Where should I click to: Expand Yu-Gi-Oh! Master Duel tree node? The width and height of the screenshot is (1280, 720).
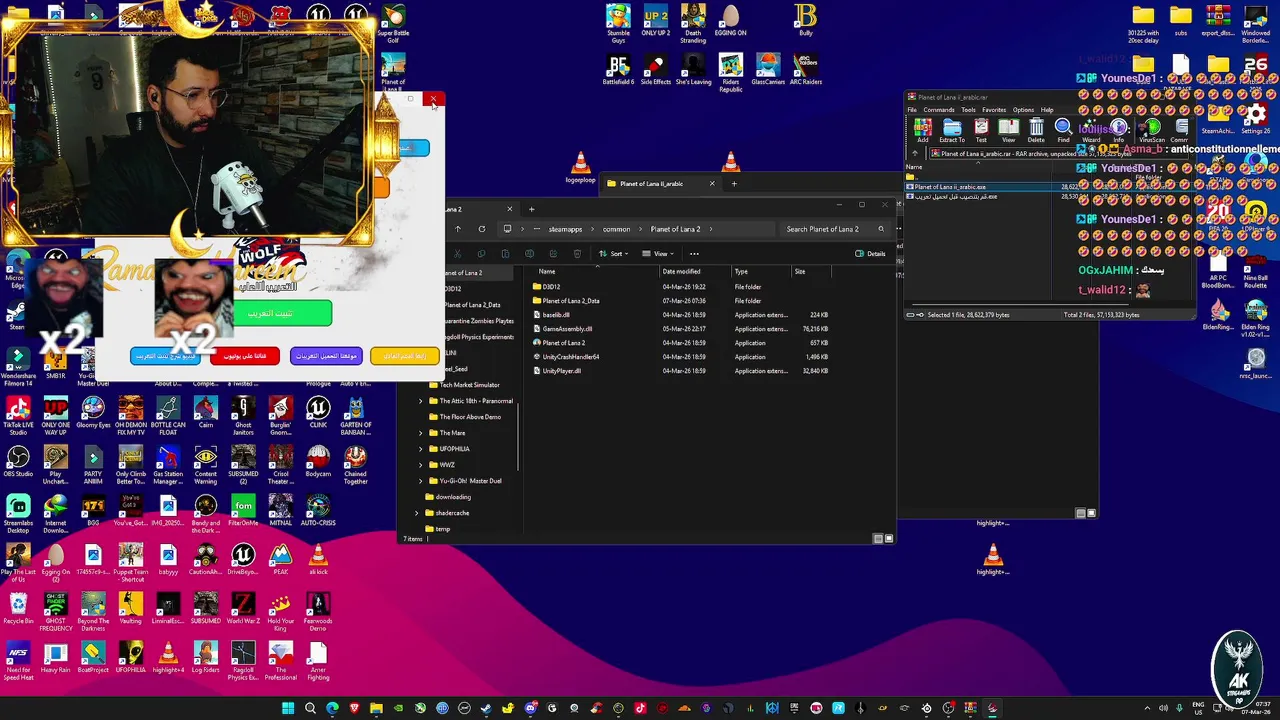(421, 481)
